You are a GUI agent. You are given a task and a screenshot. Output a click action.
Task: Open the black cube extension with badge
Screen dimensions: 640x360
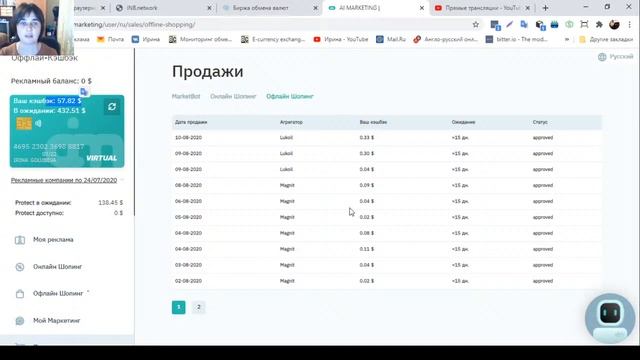point(540,25)
